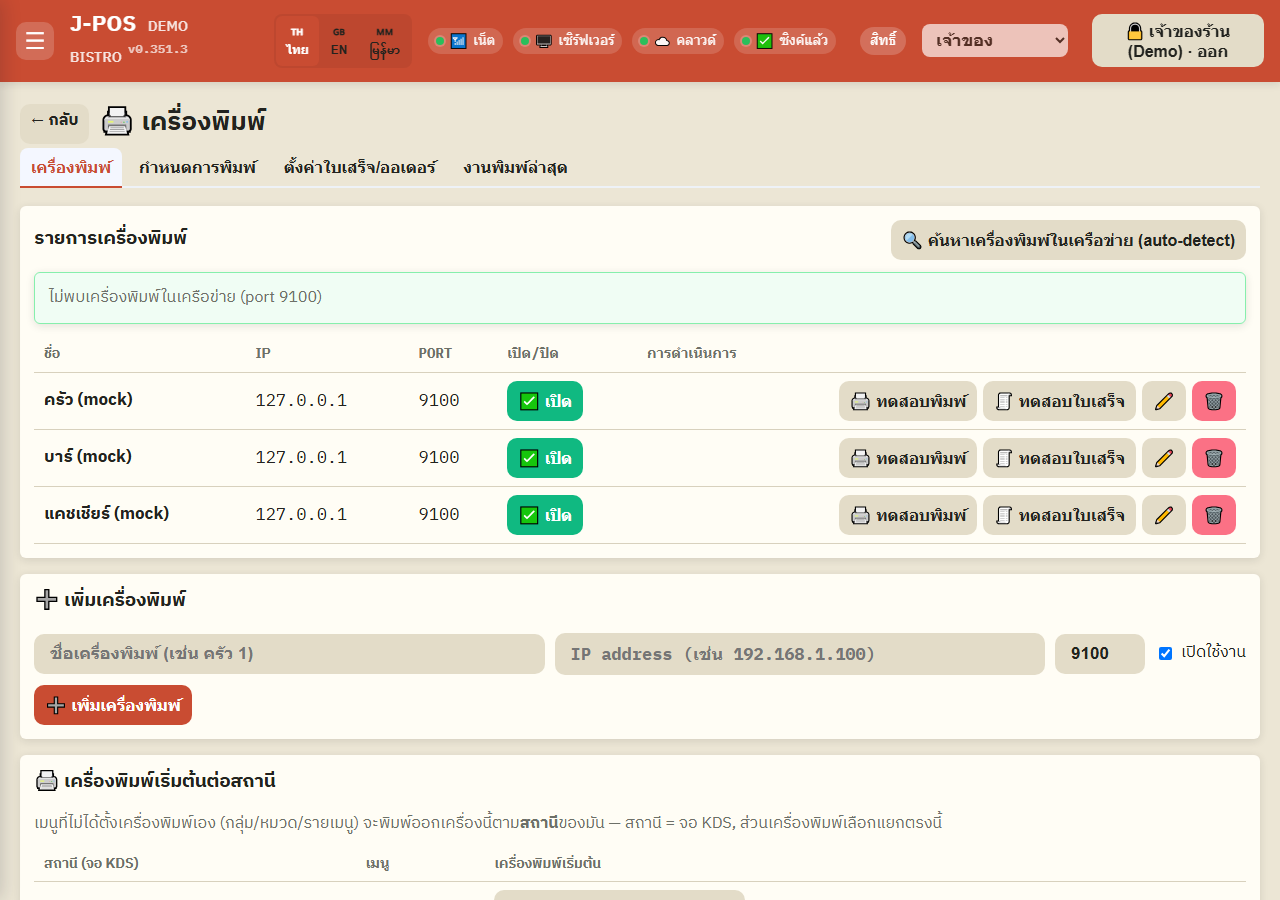This screenshot has width=1280, height=900.
Task: Test print on แคชเชียร์ (mock) printer
Action: click(908, 515)
